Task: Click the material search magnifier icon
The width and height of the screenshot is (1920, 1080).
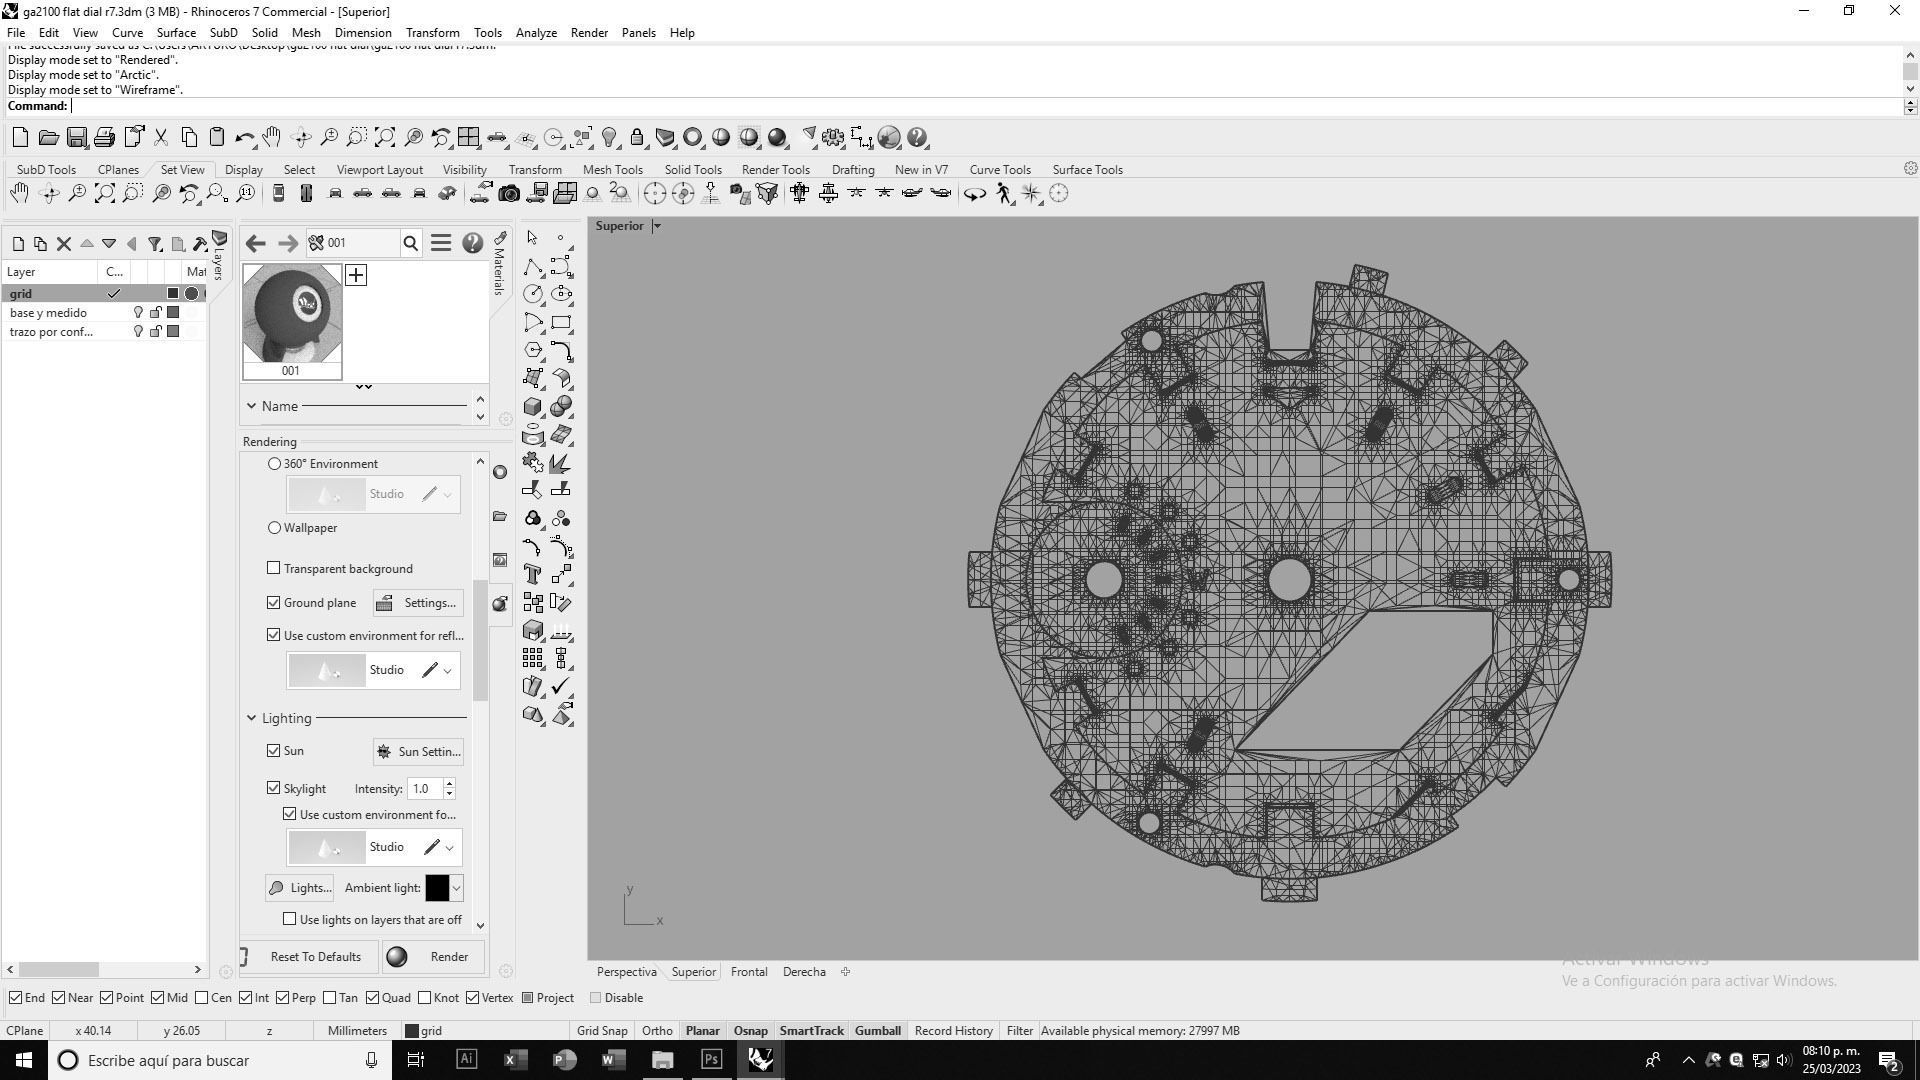Action: click(411, 243)
